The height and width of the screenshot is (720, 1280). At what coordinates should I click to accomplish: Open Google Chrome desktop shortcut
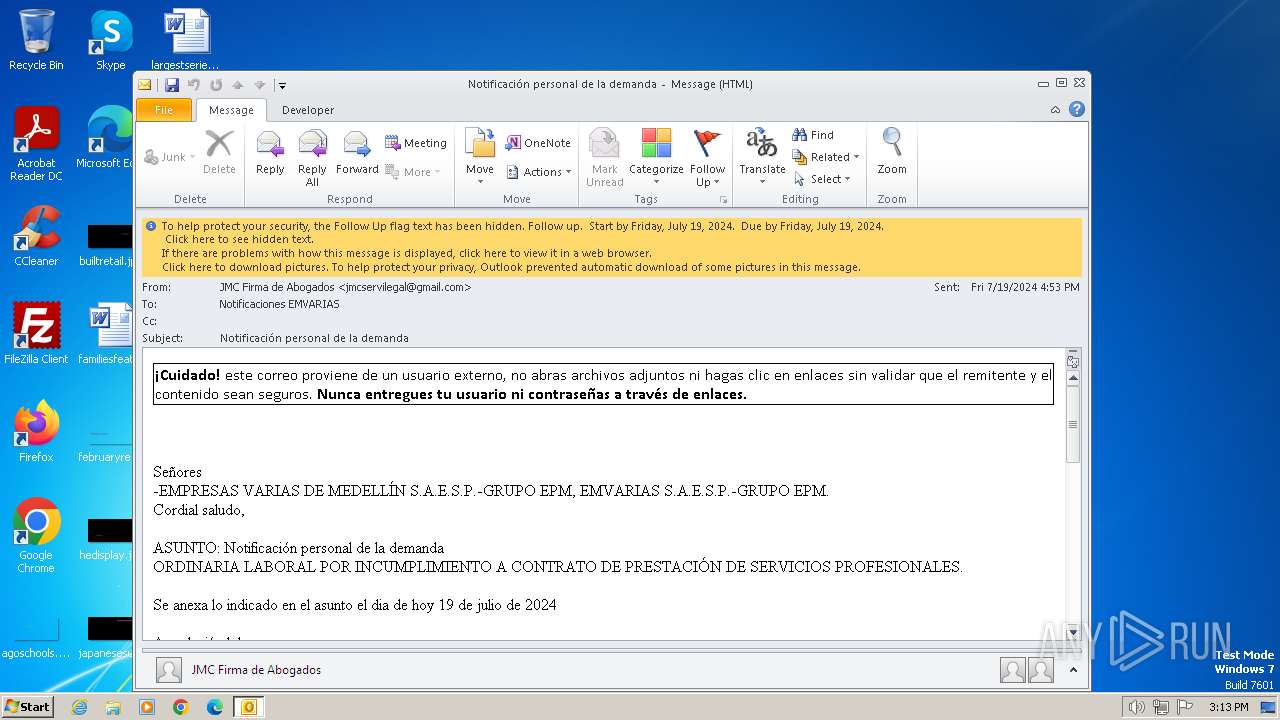click(x=36, y=535)
